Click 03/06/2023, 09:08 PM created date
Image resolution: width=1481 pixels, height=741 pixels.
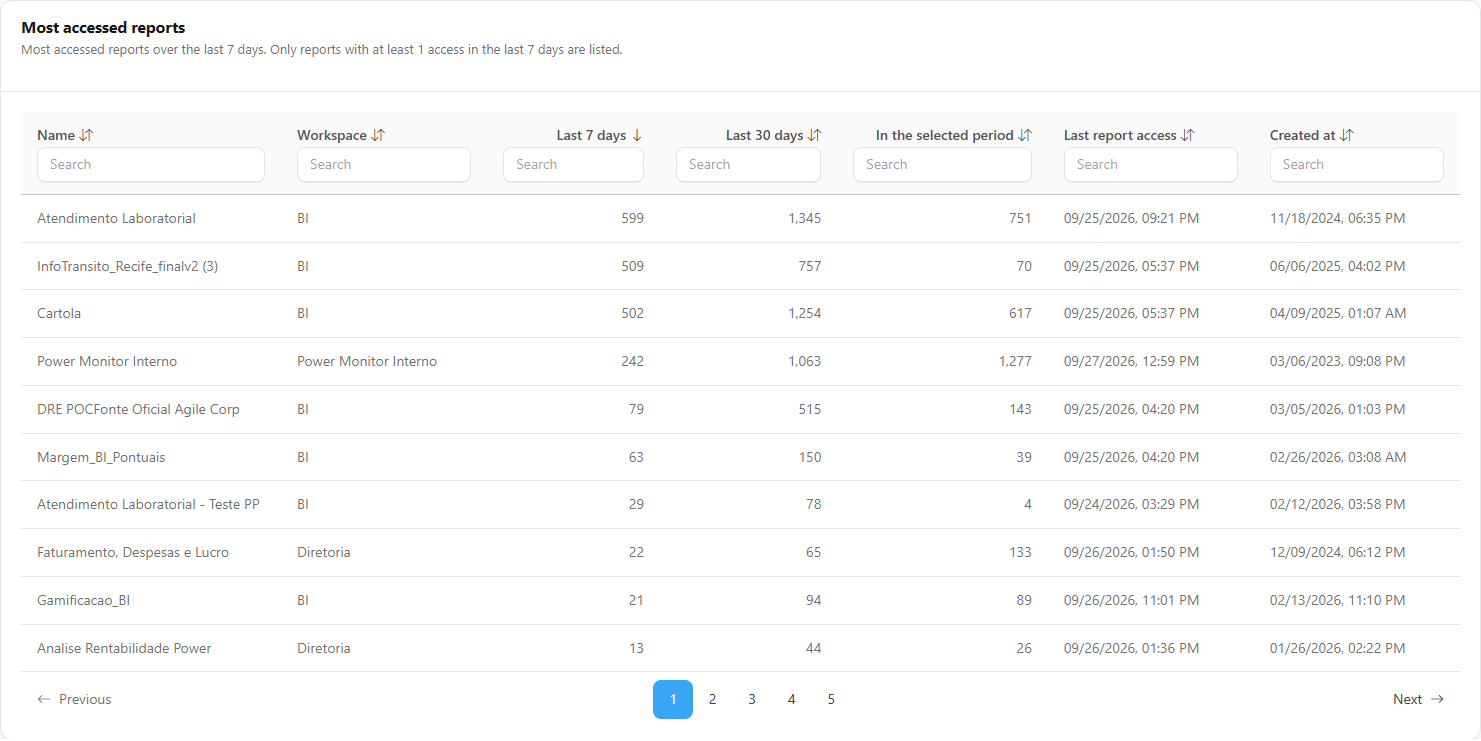pos(1338,361)
